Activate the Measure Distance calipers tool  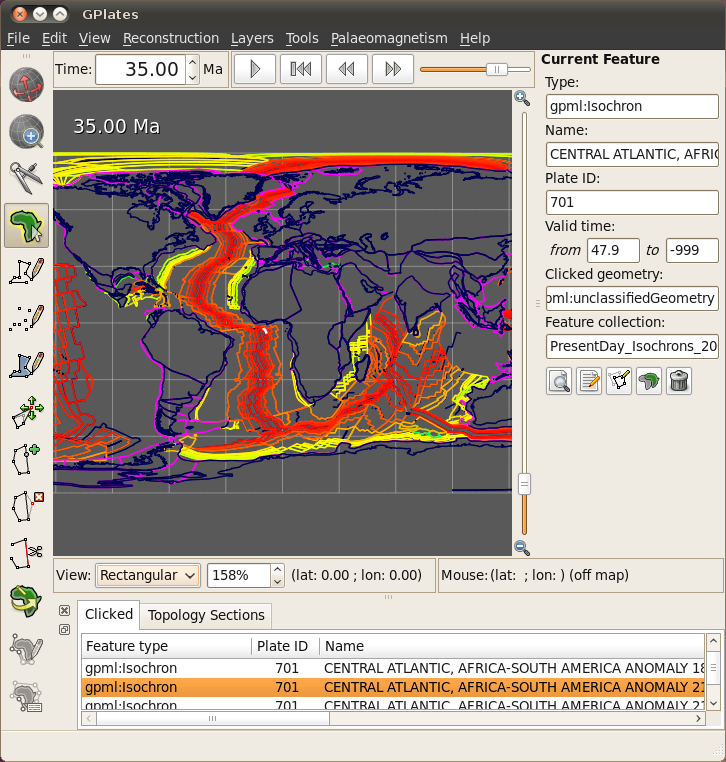[x=26, y=178]
